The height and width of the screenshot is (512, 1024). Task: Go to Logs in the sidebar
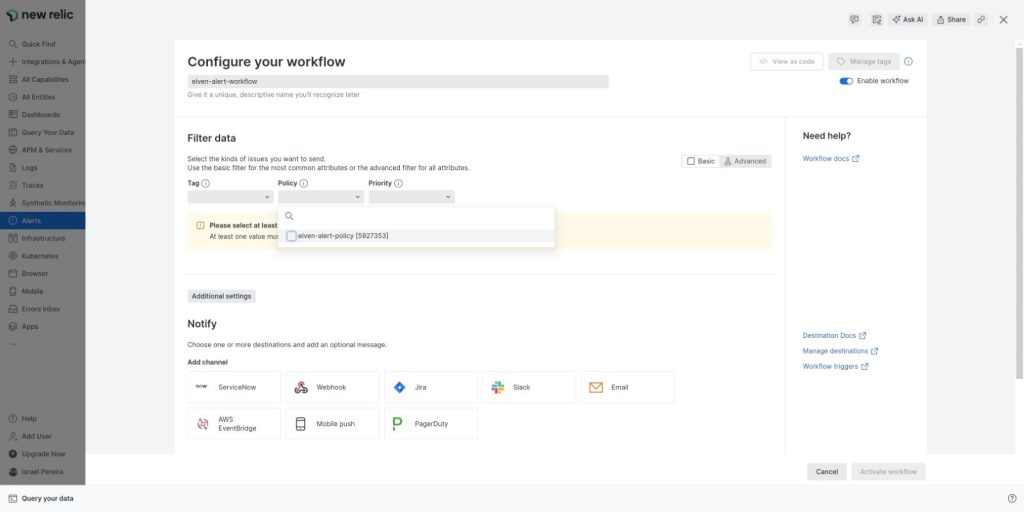pyautogui.click(x=30, y=168)
